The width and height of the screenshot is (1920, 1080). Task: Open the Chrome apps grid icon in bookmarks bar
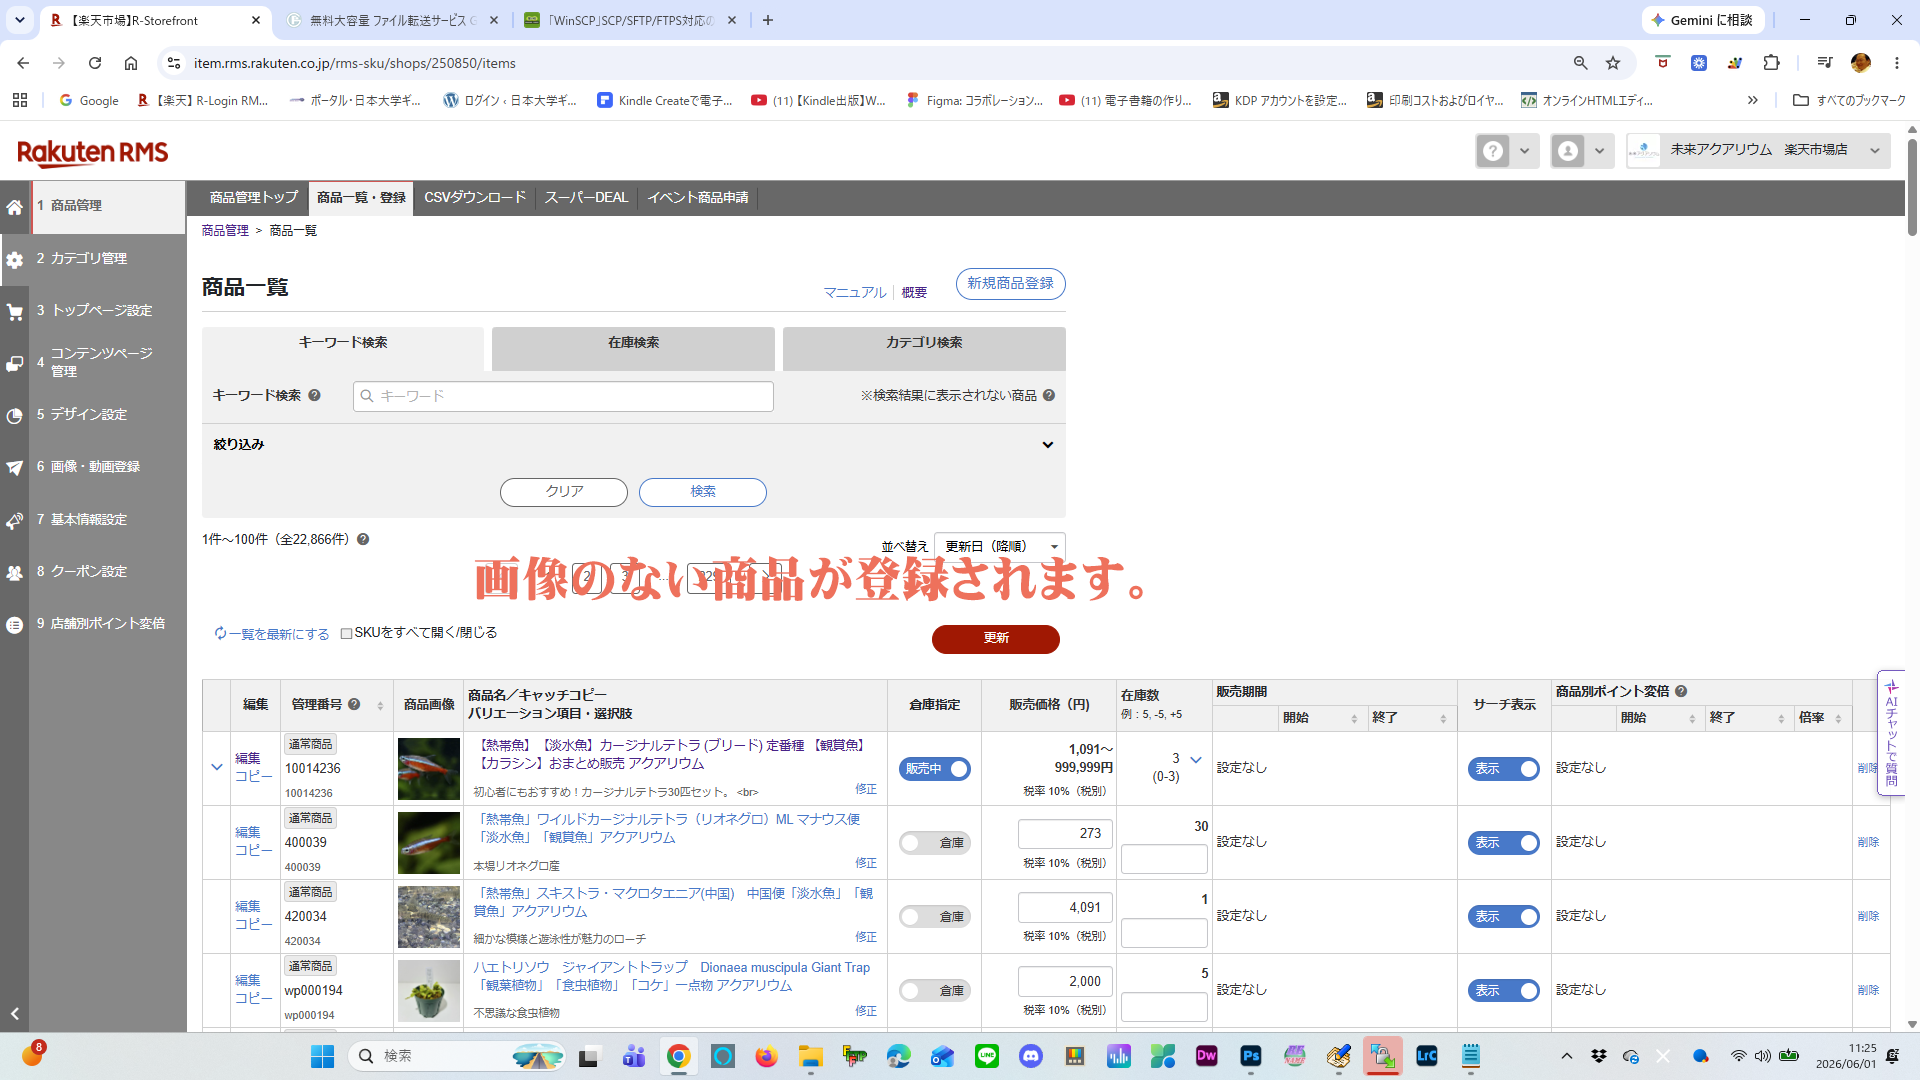click(20, 100)
